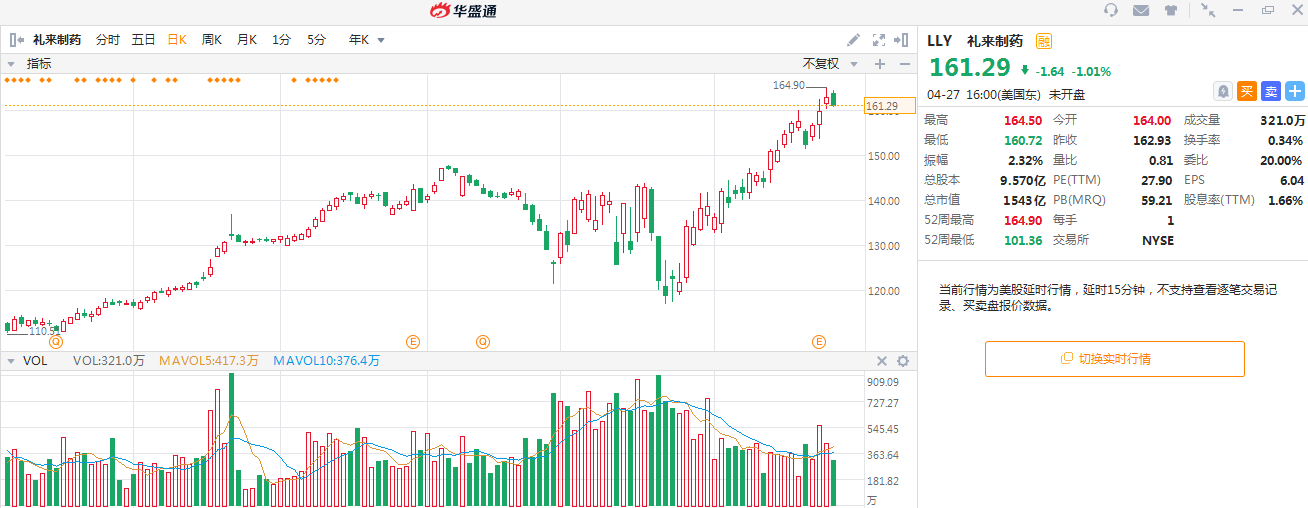Open the 年K period dropdown
This screenshot has width=1308, height=508.
[366, 40]
